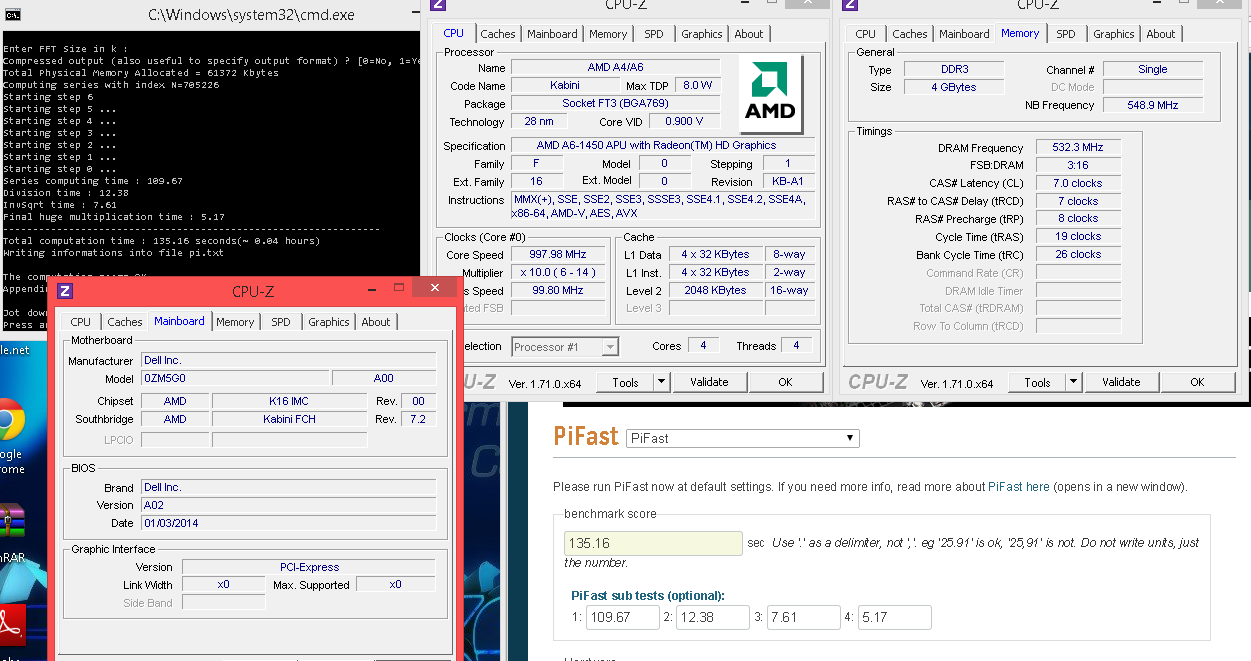
Task: Click the CPU-Z icon in Mainboard window title bar
Action: (65, 291)
